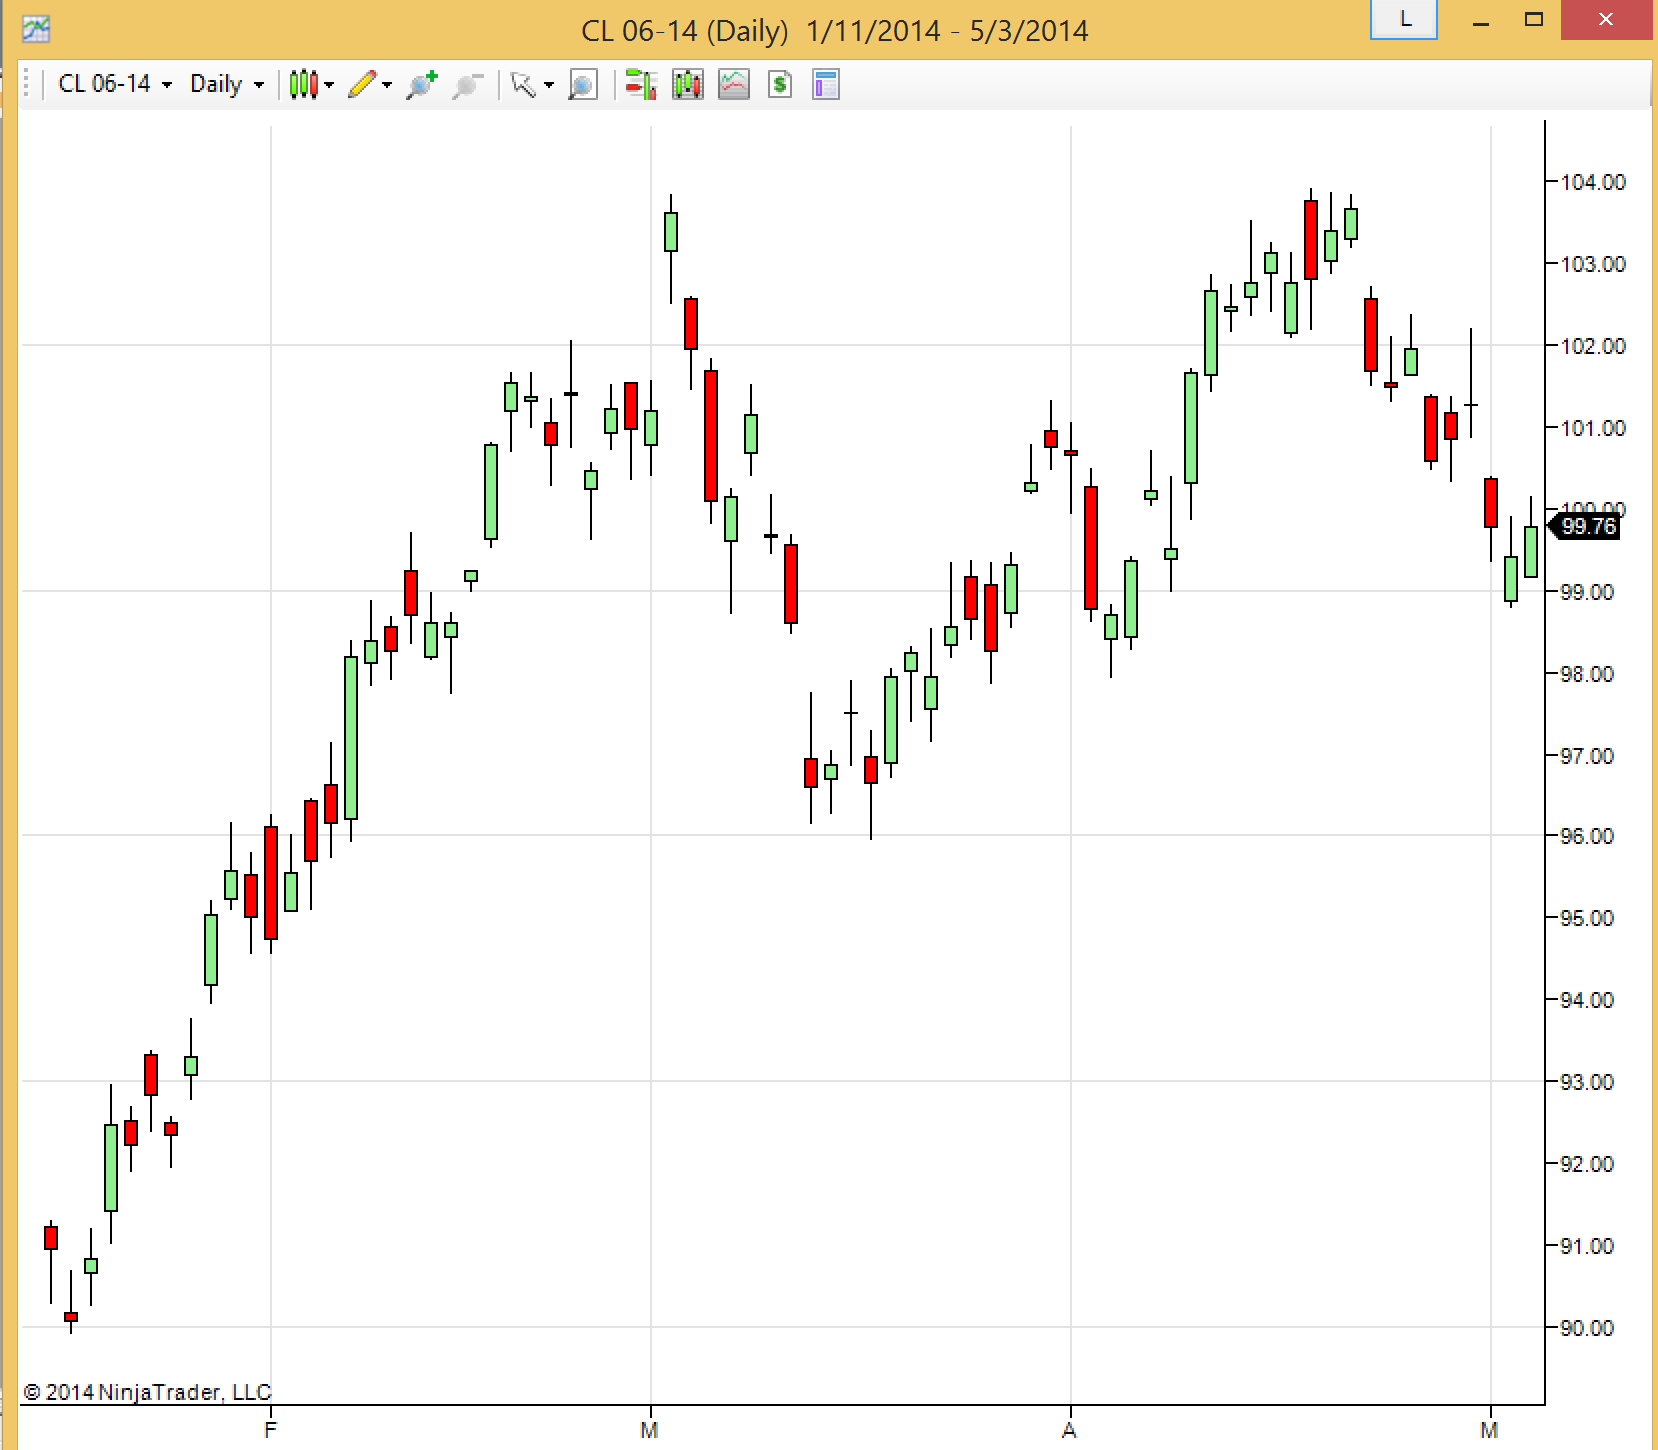Image resolution: width=1658 pixels, height=1450 pixels.
Task: Open the candlestick chart style dropdown
Action: point(311,85)
